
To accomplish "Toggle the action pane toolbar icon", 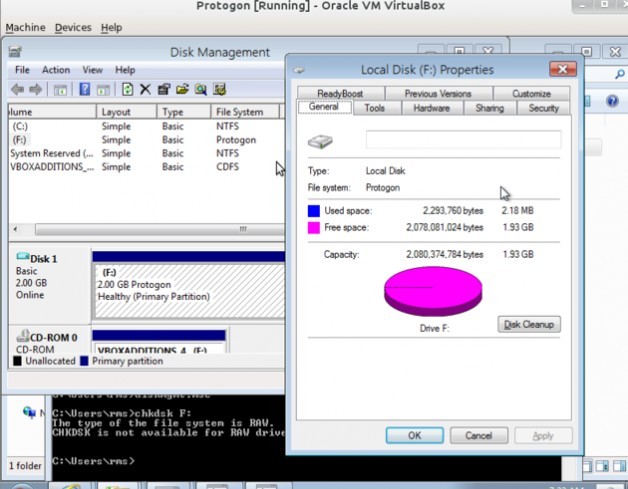I will 103,90.
